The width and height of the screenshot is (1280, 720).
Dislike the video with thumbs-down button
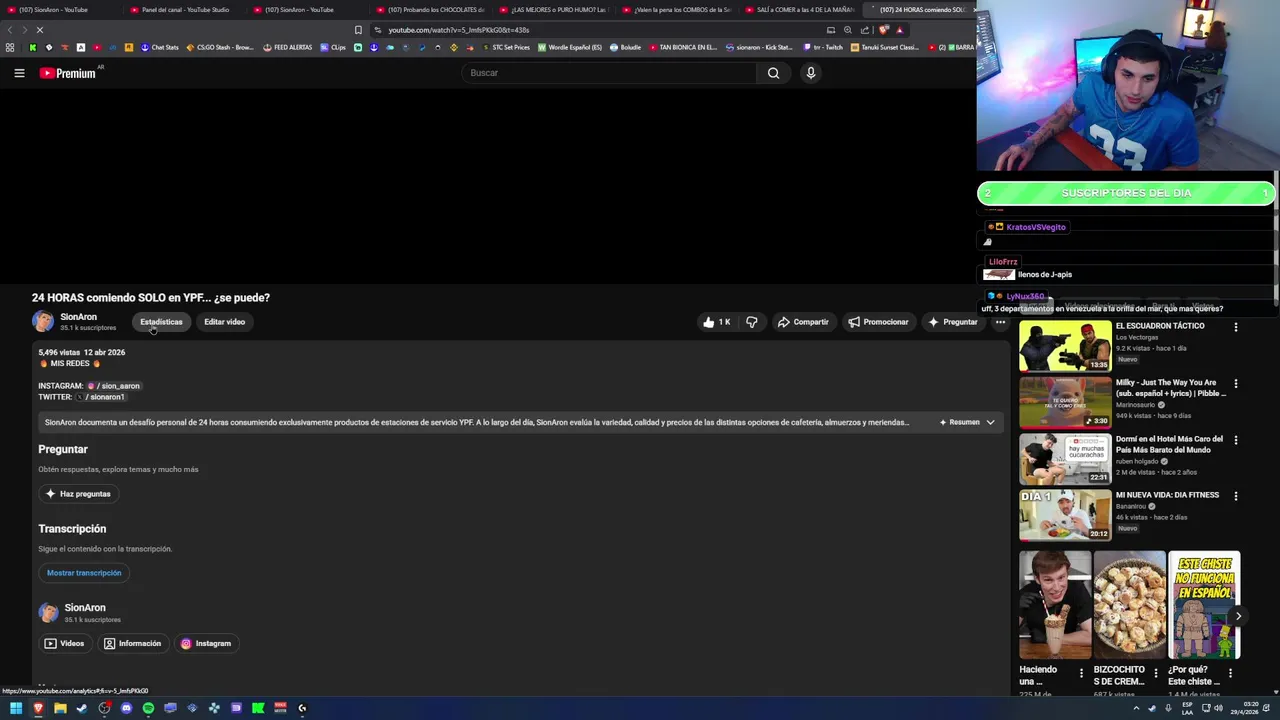click(752, 322)
